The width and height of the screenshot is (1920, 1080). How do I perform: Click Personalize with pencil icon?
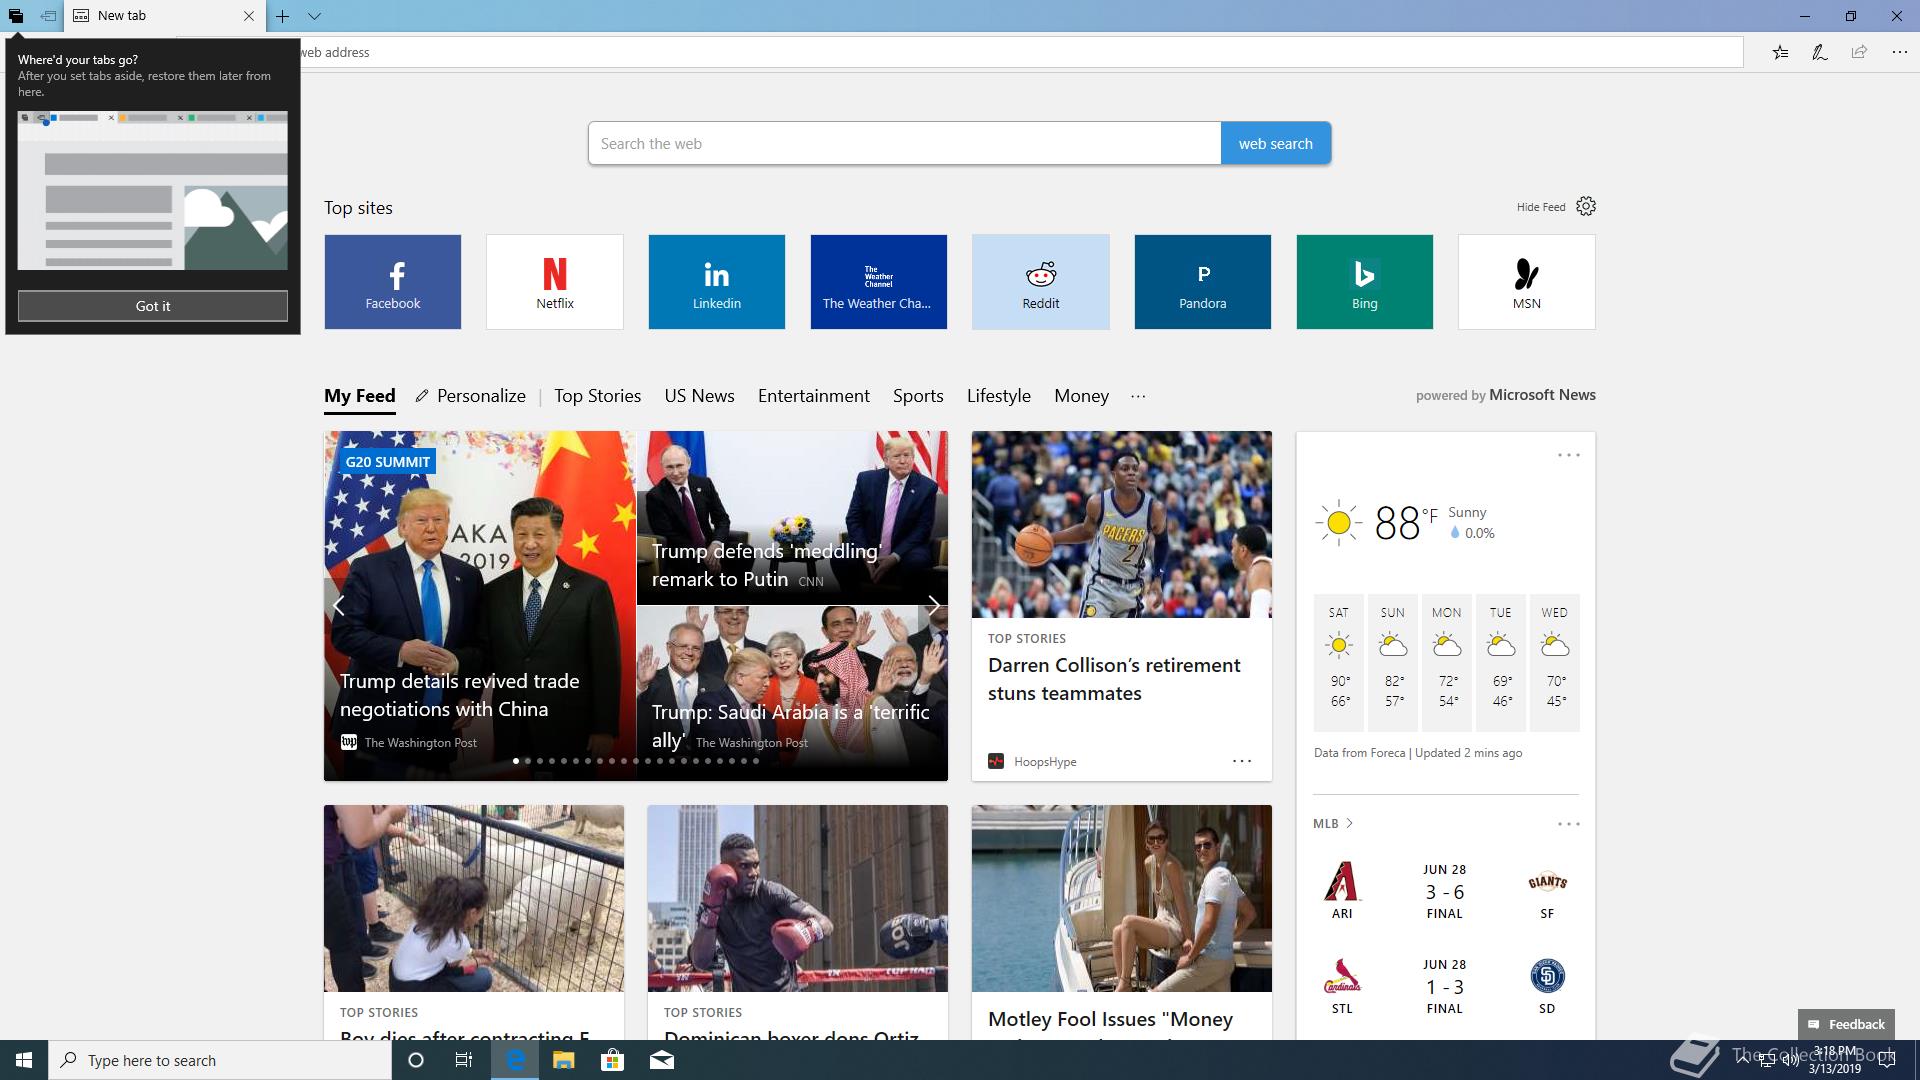[471, 396]
